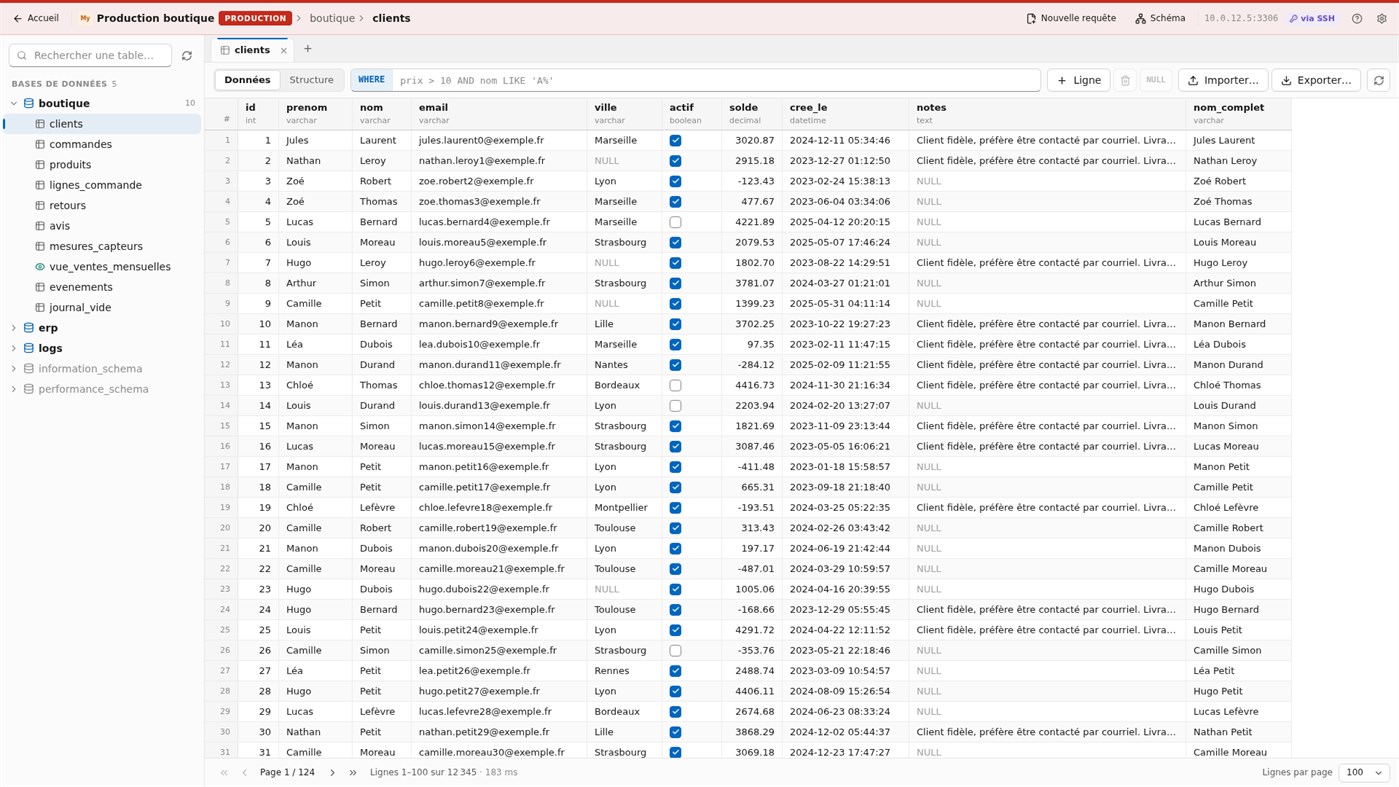Select the clients tab
This screenshot has width=1399, height=787.
point(252,50)
